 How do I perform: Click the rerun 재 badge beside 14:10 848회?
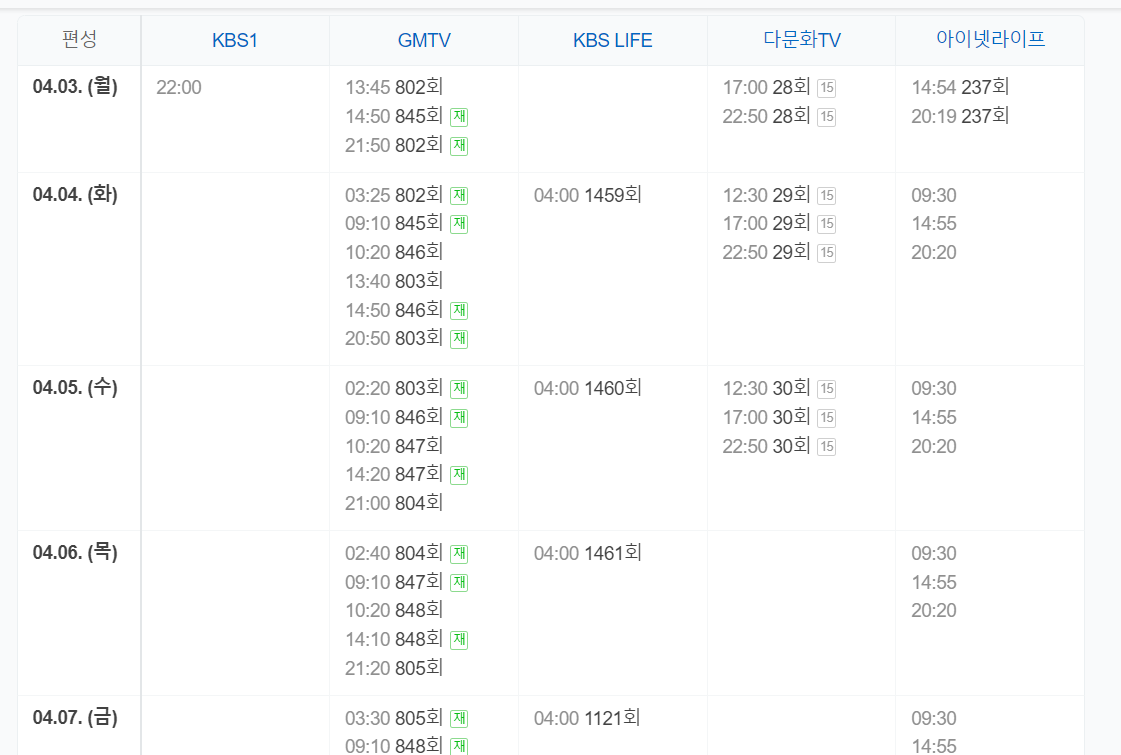(x=459, y=640)
